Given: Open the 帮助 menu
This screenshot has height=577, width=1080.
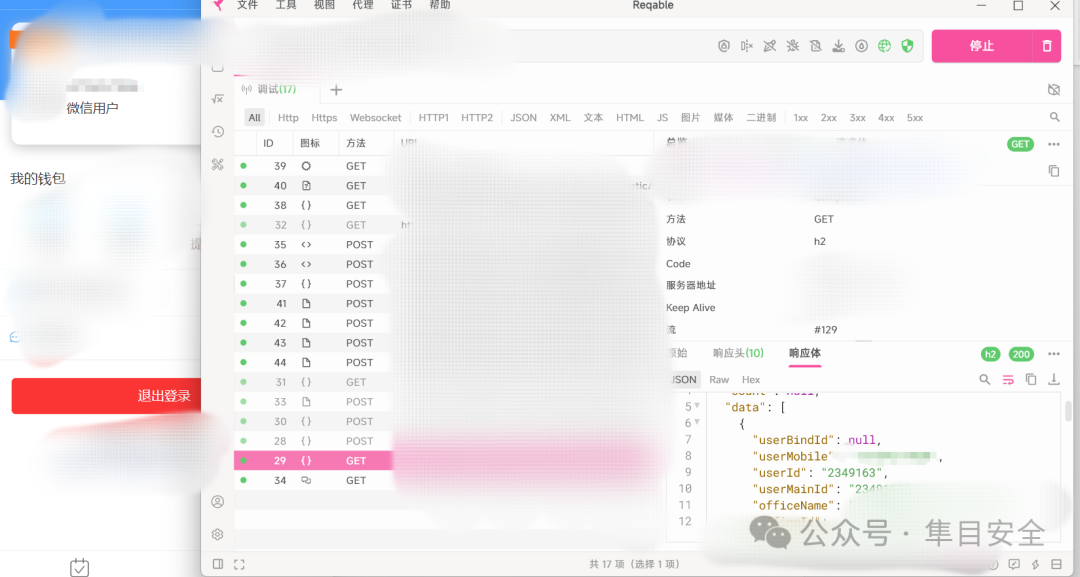Looking at the screenshot, I should click(x=440, y=5).
